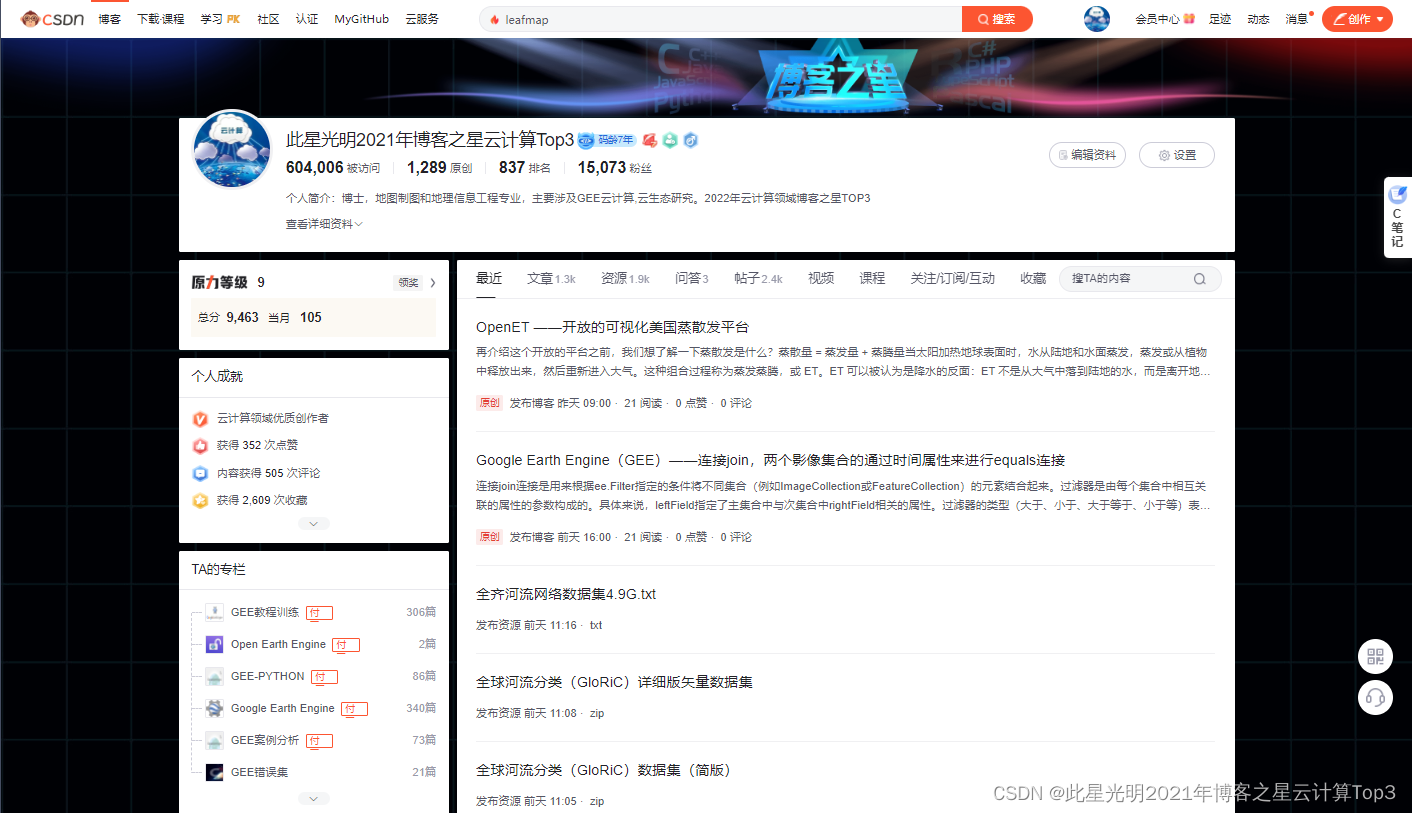The image size is (1412, 813).
Task: Switch to the 关注/订阅/互动 tab
Action: [x=952, y=278]
